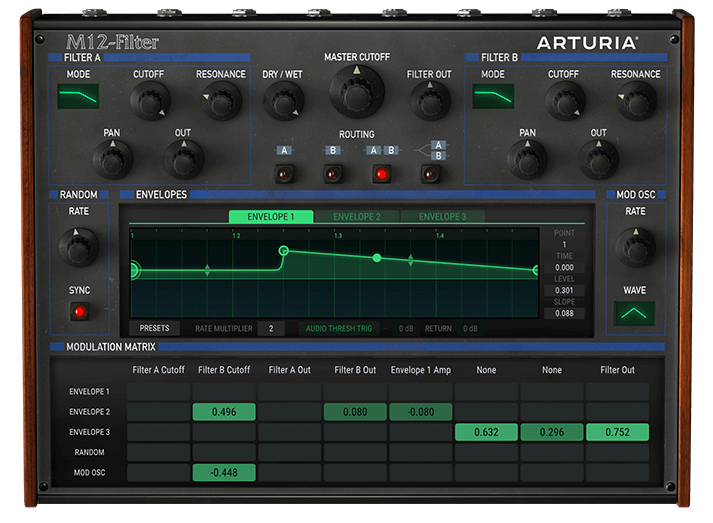Click the Master Cutoff knob

356,92
